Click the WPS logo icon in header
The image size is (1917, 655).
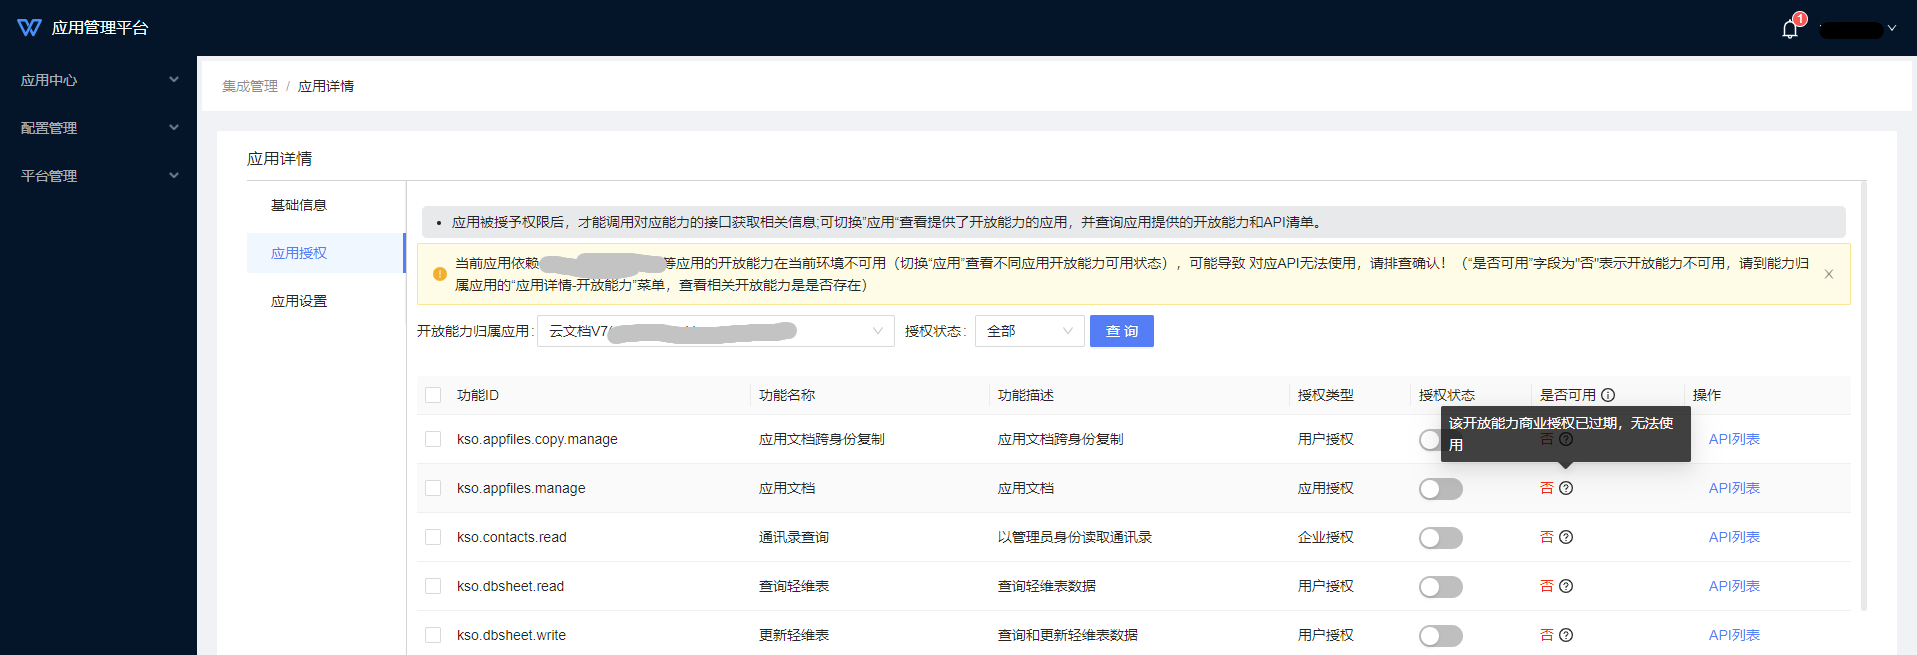[x=29, y=28]
